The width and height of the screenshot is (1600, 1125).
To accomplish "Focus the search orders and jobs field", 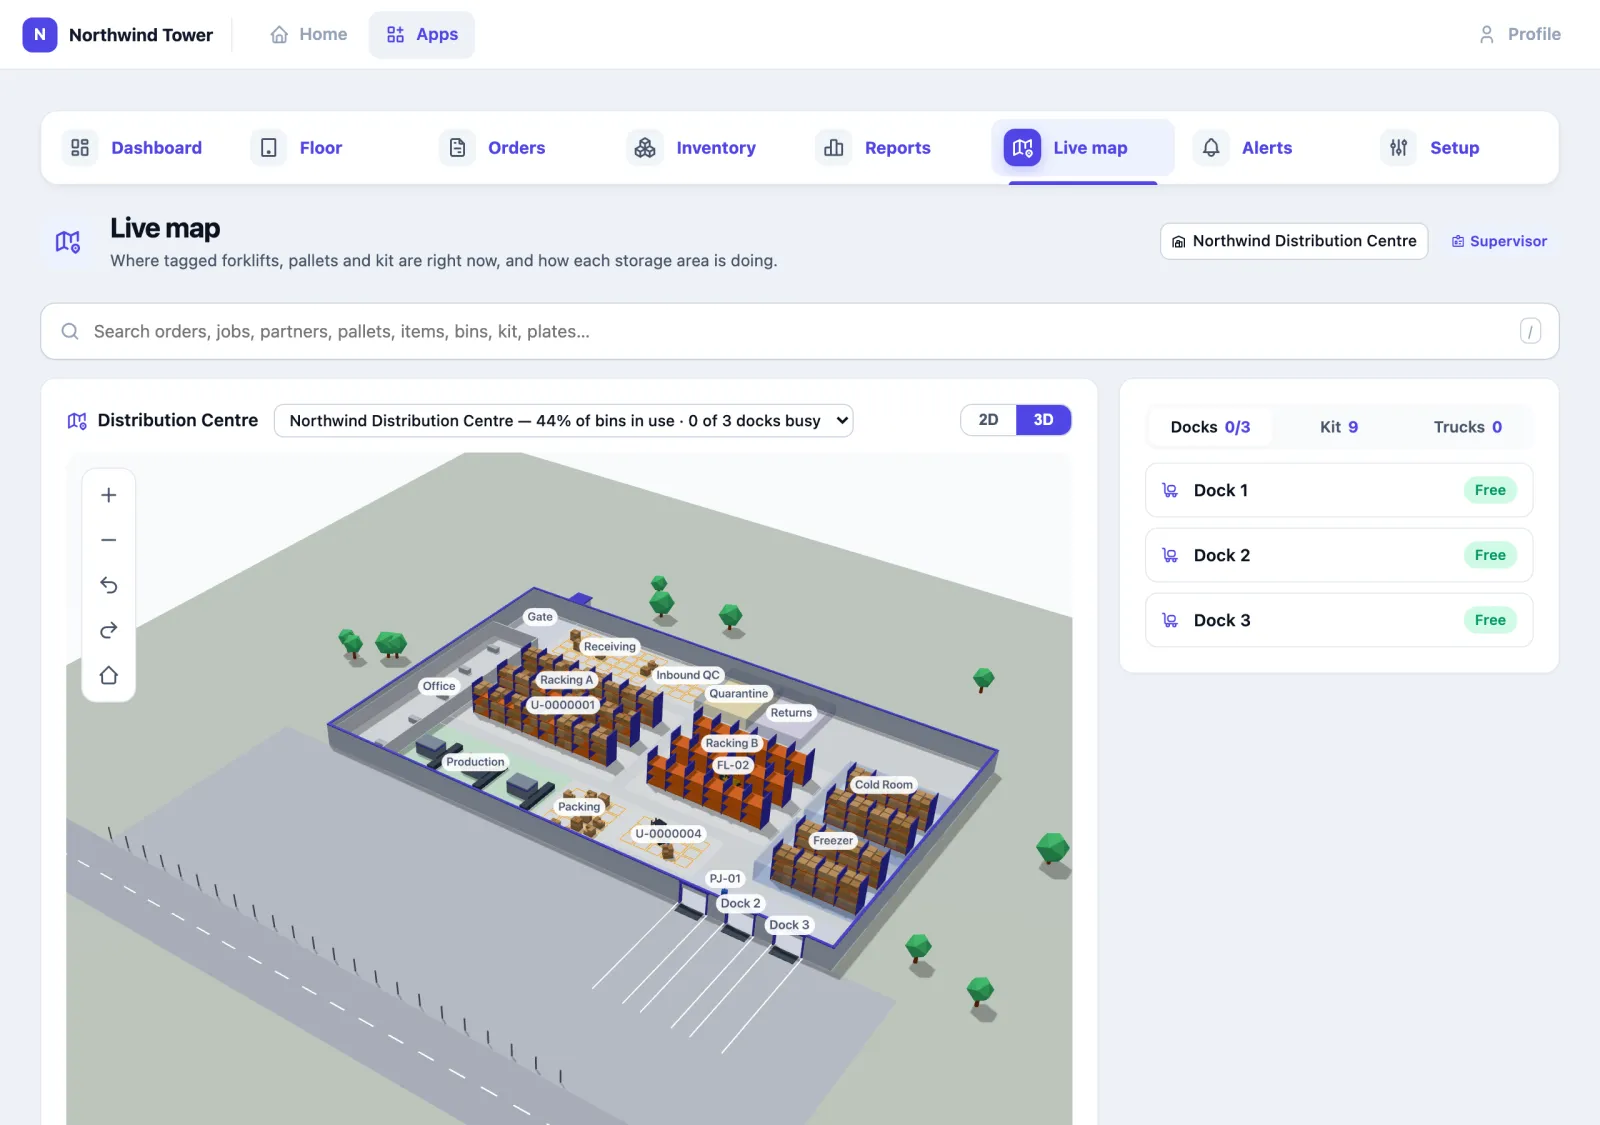I will [x=800, y=331].
